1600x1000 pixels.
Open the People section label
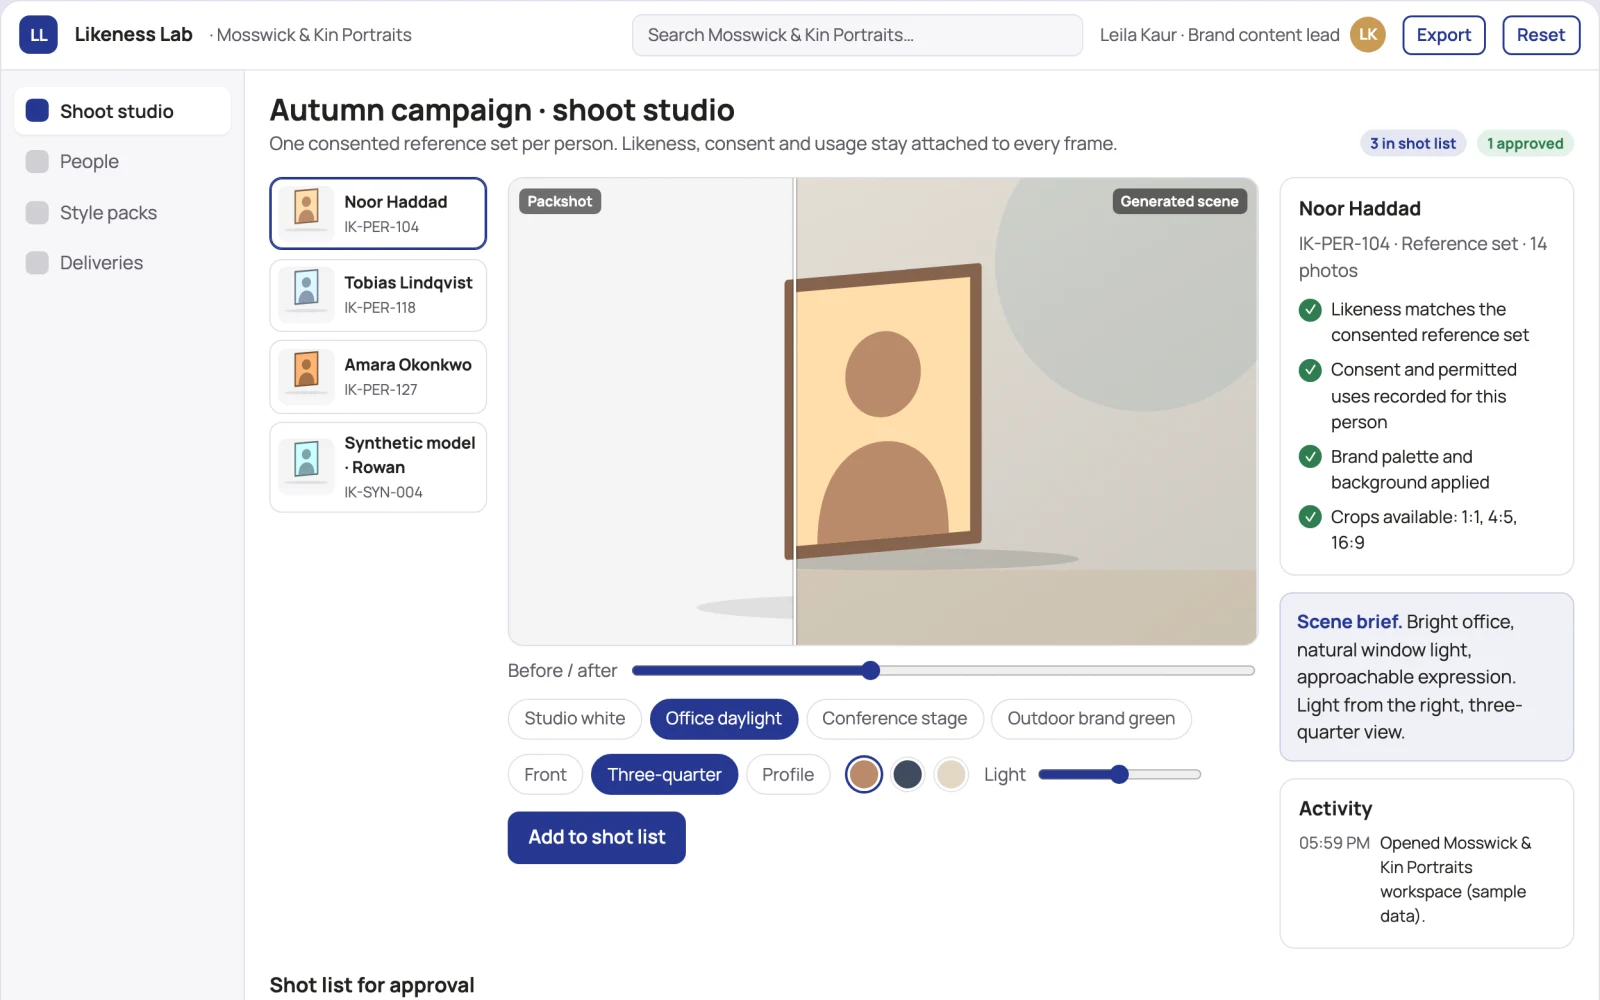coord(89,162)
